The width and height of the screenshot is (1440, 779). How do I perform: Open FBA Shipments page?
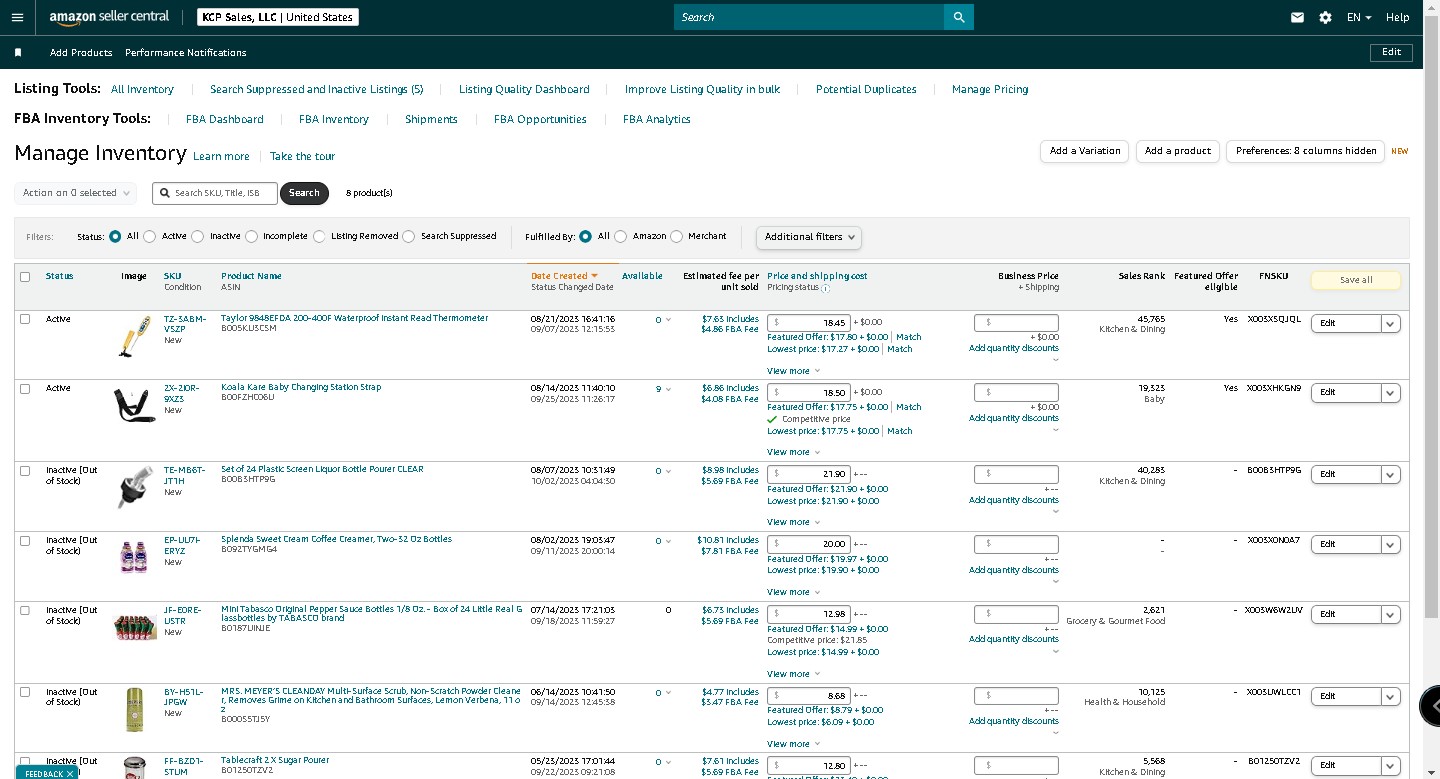(x=431, y=119)
